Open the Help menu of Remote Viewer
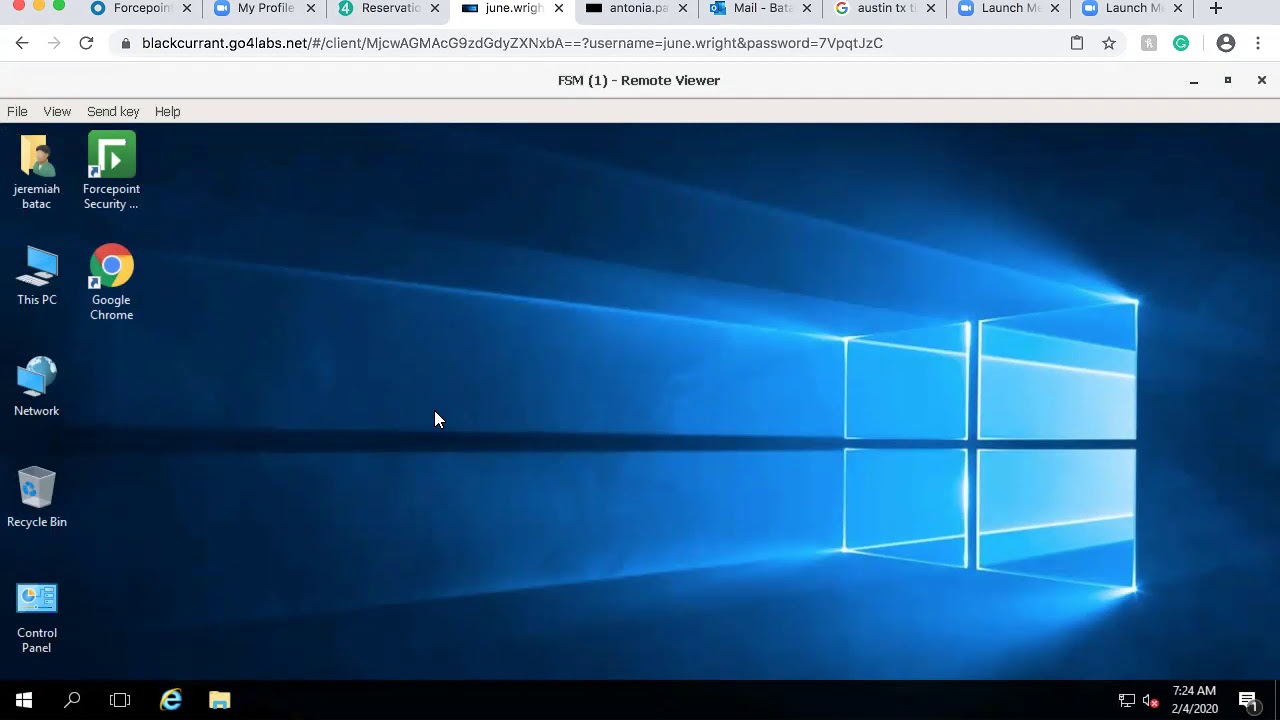 click(x=168, y=111)
